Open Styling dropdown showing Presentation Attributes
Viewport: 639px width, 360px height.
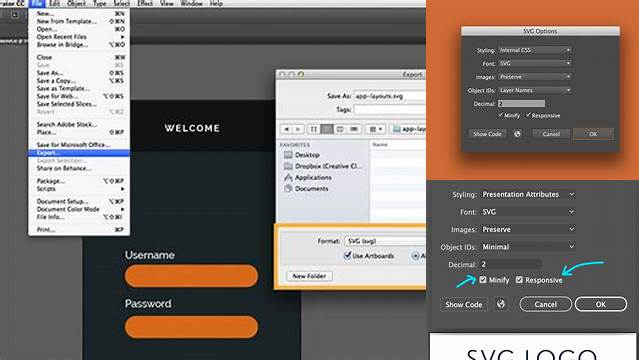click(x=528, y=194)
